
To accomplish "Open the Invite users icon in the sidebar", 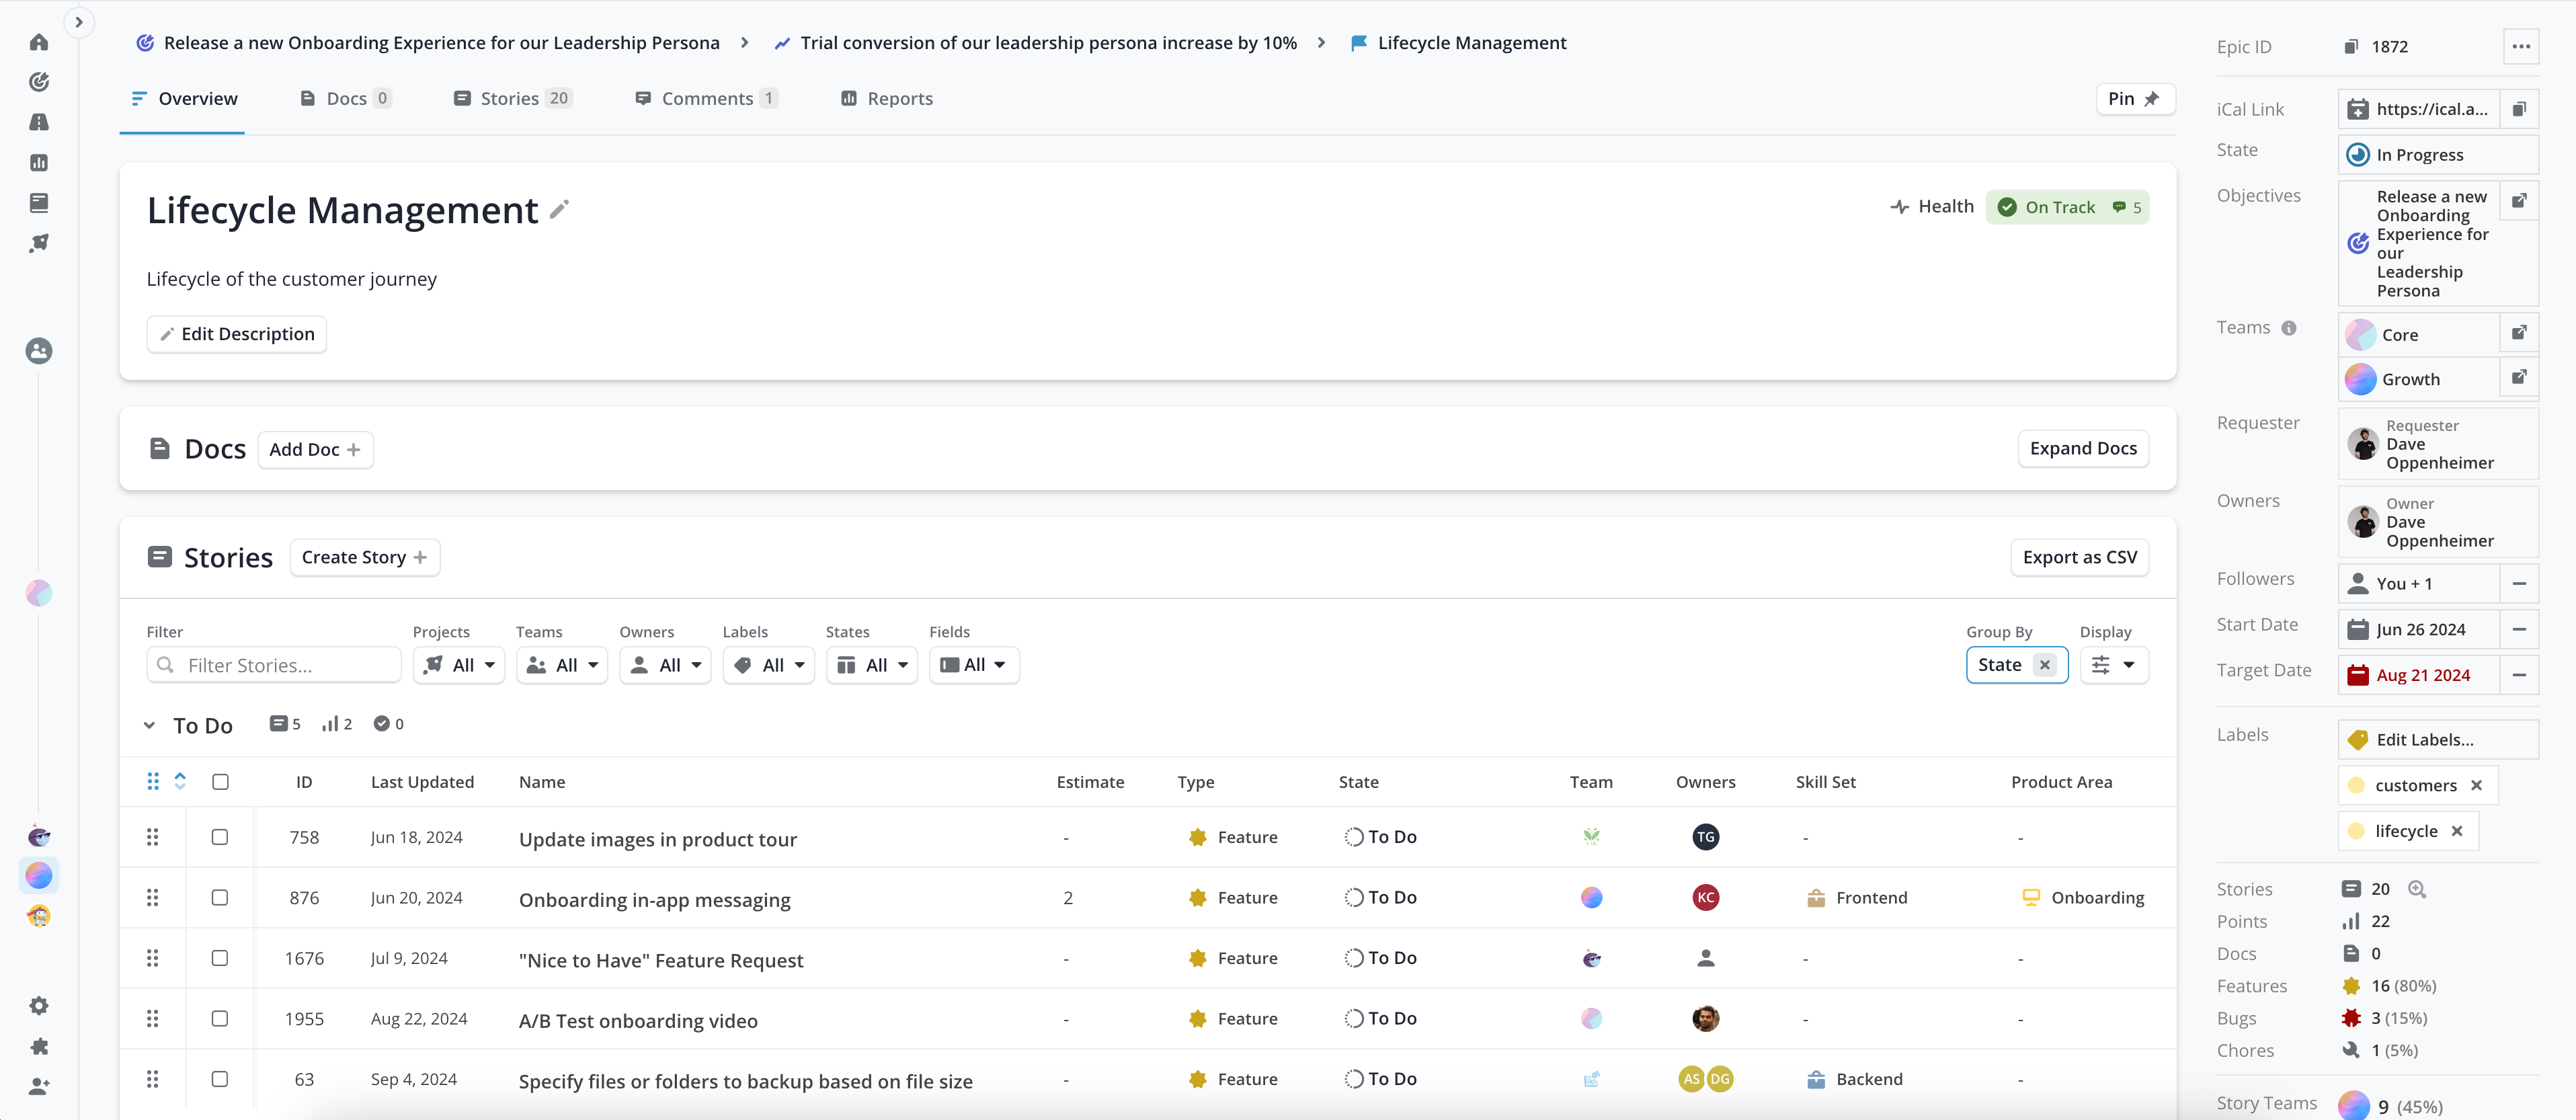I will (x=39, y=1086).
